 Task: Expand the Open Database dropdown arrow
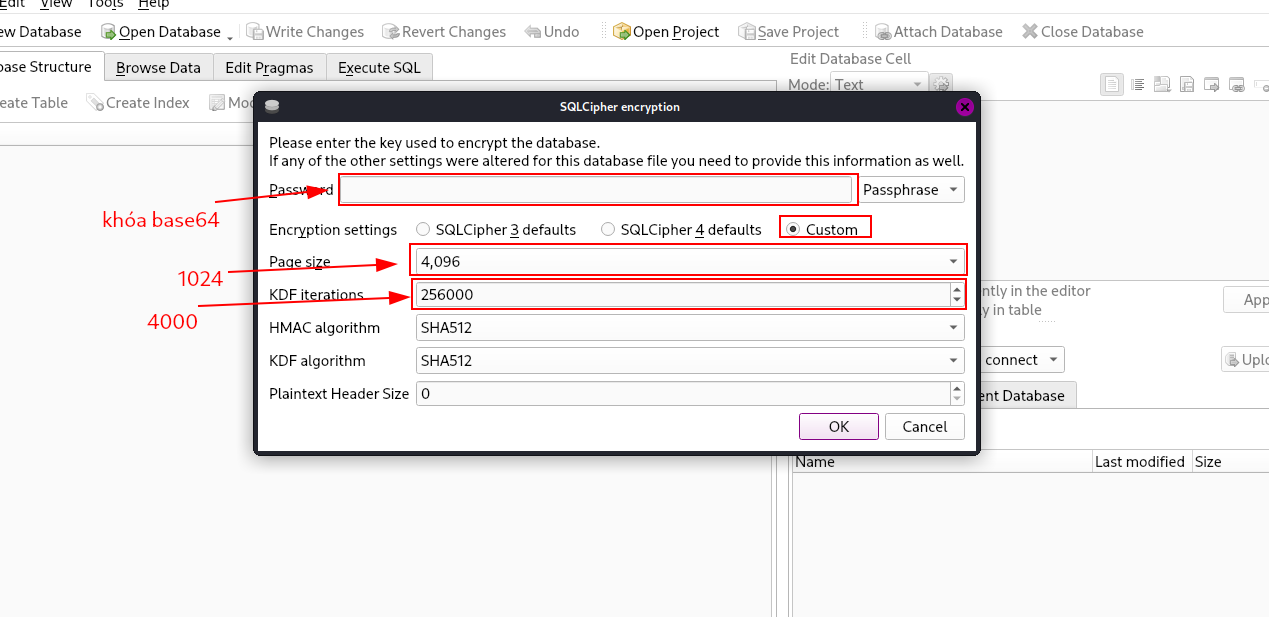tap(230, 37)
